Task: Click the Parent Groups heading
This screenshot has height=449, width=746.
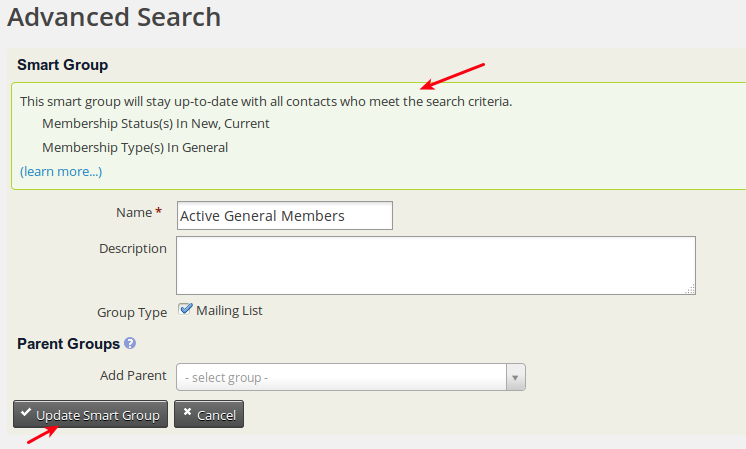Action: click(x=69, y=344)
